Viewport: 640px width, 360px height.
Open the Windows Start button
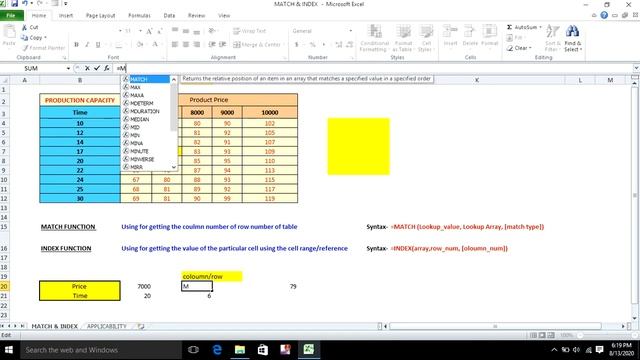9,350
